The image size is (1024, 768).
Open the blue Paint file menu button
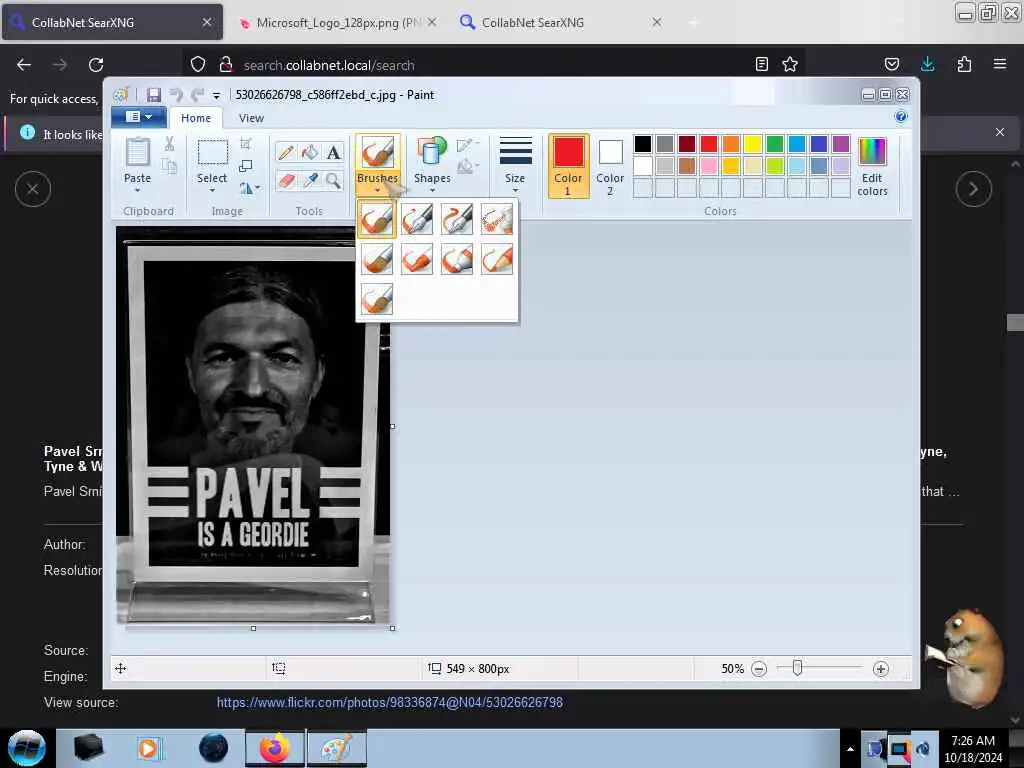pos(138,118)
